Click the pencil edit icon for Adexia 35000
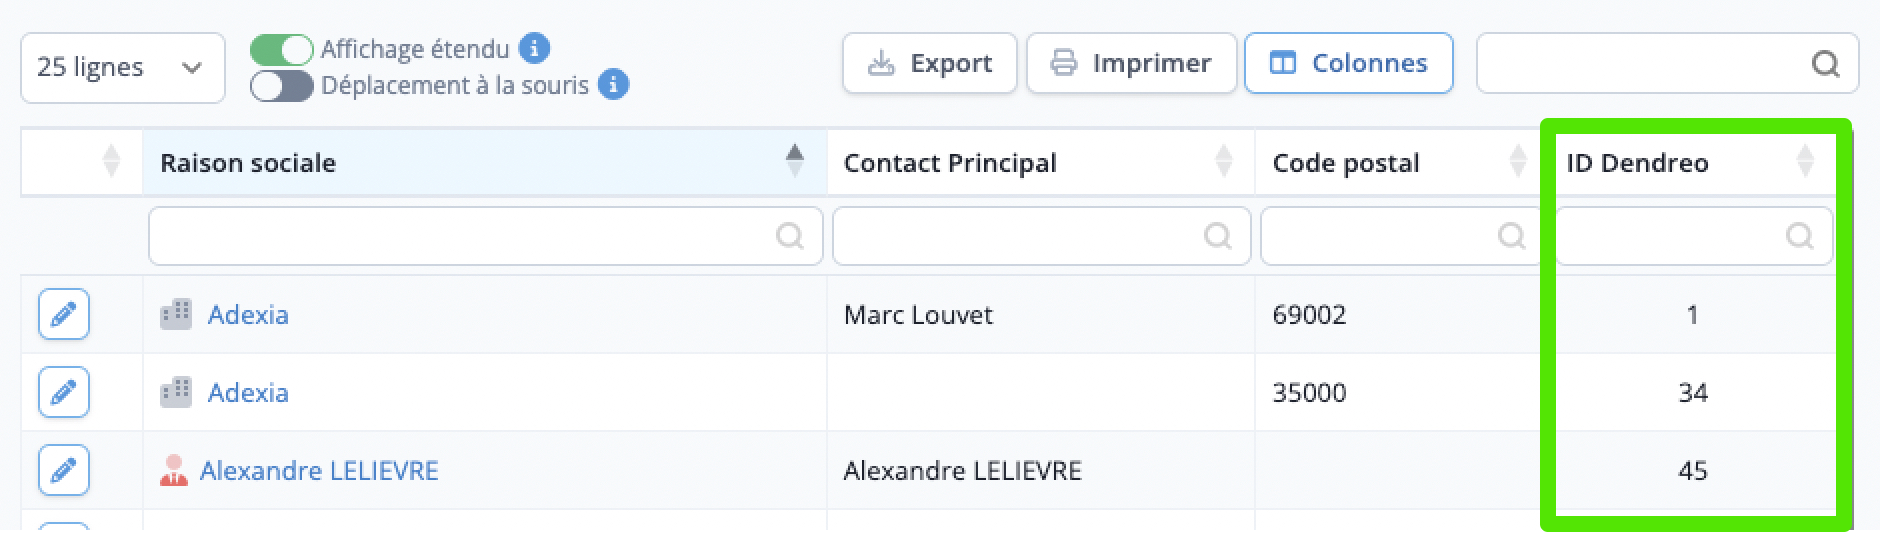 (64, 392)
